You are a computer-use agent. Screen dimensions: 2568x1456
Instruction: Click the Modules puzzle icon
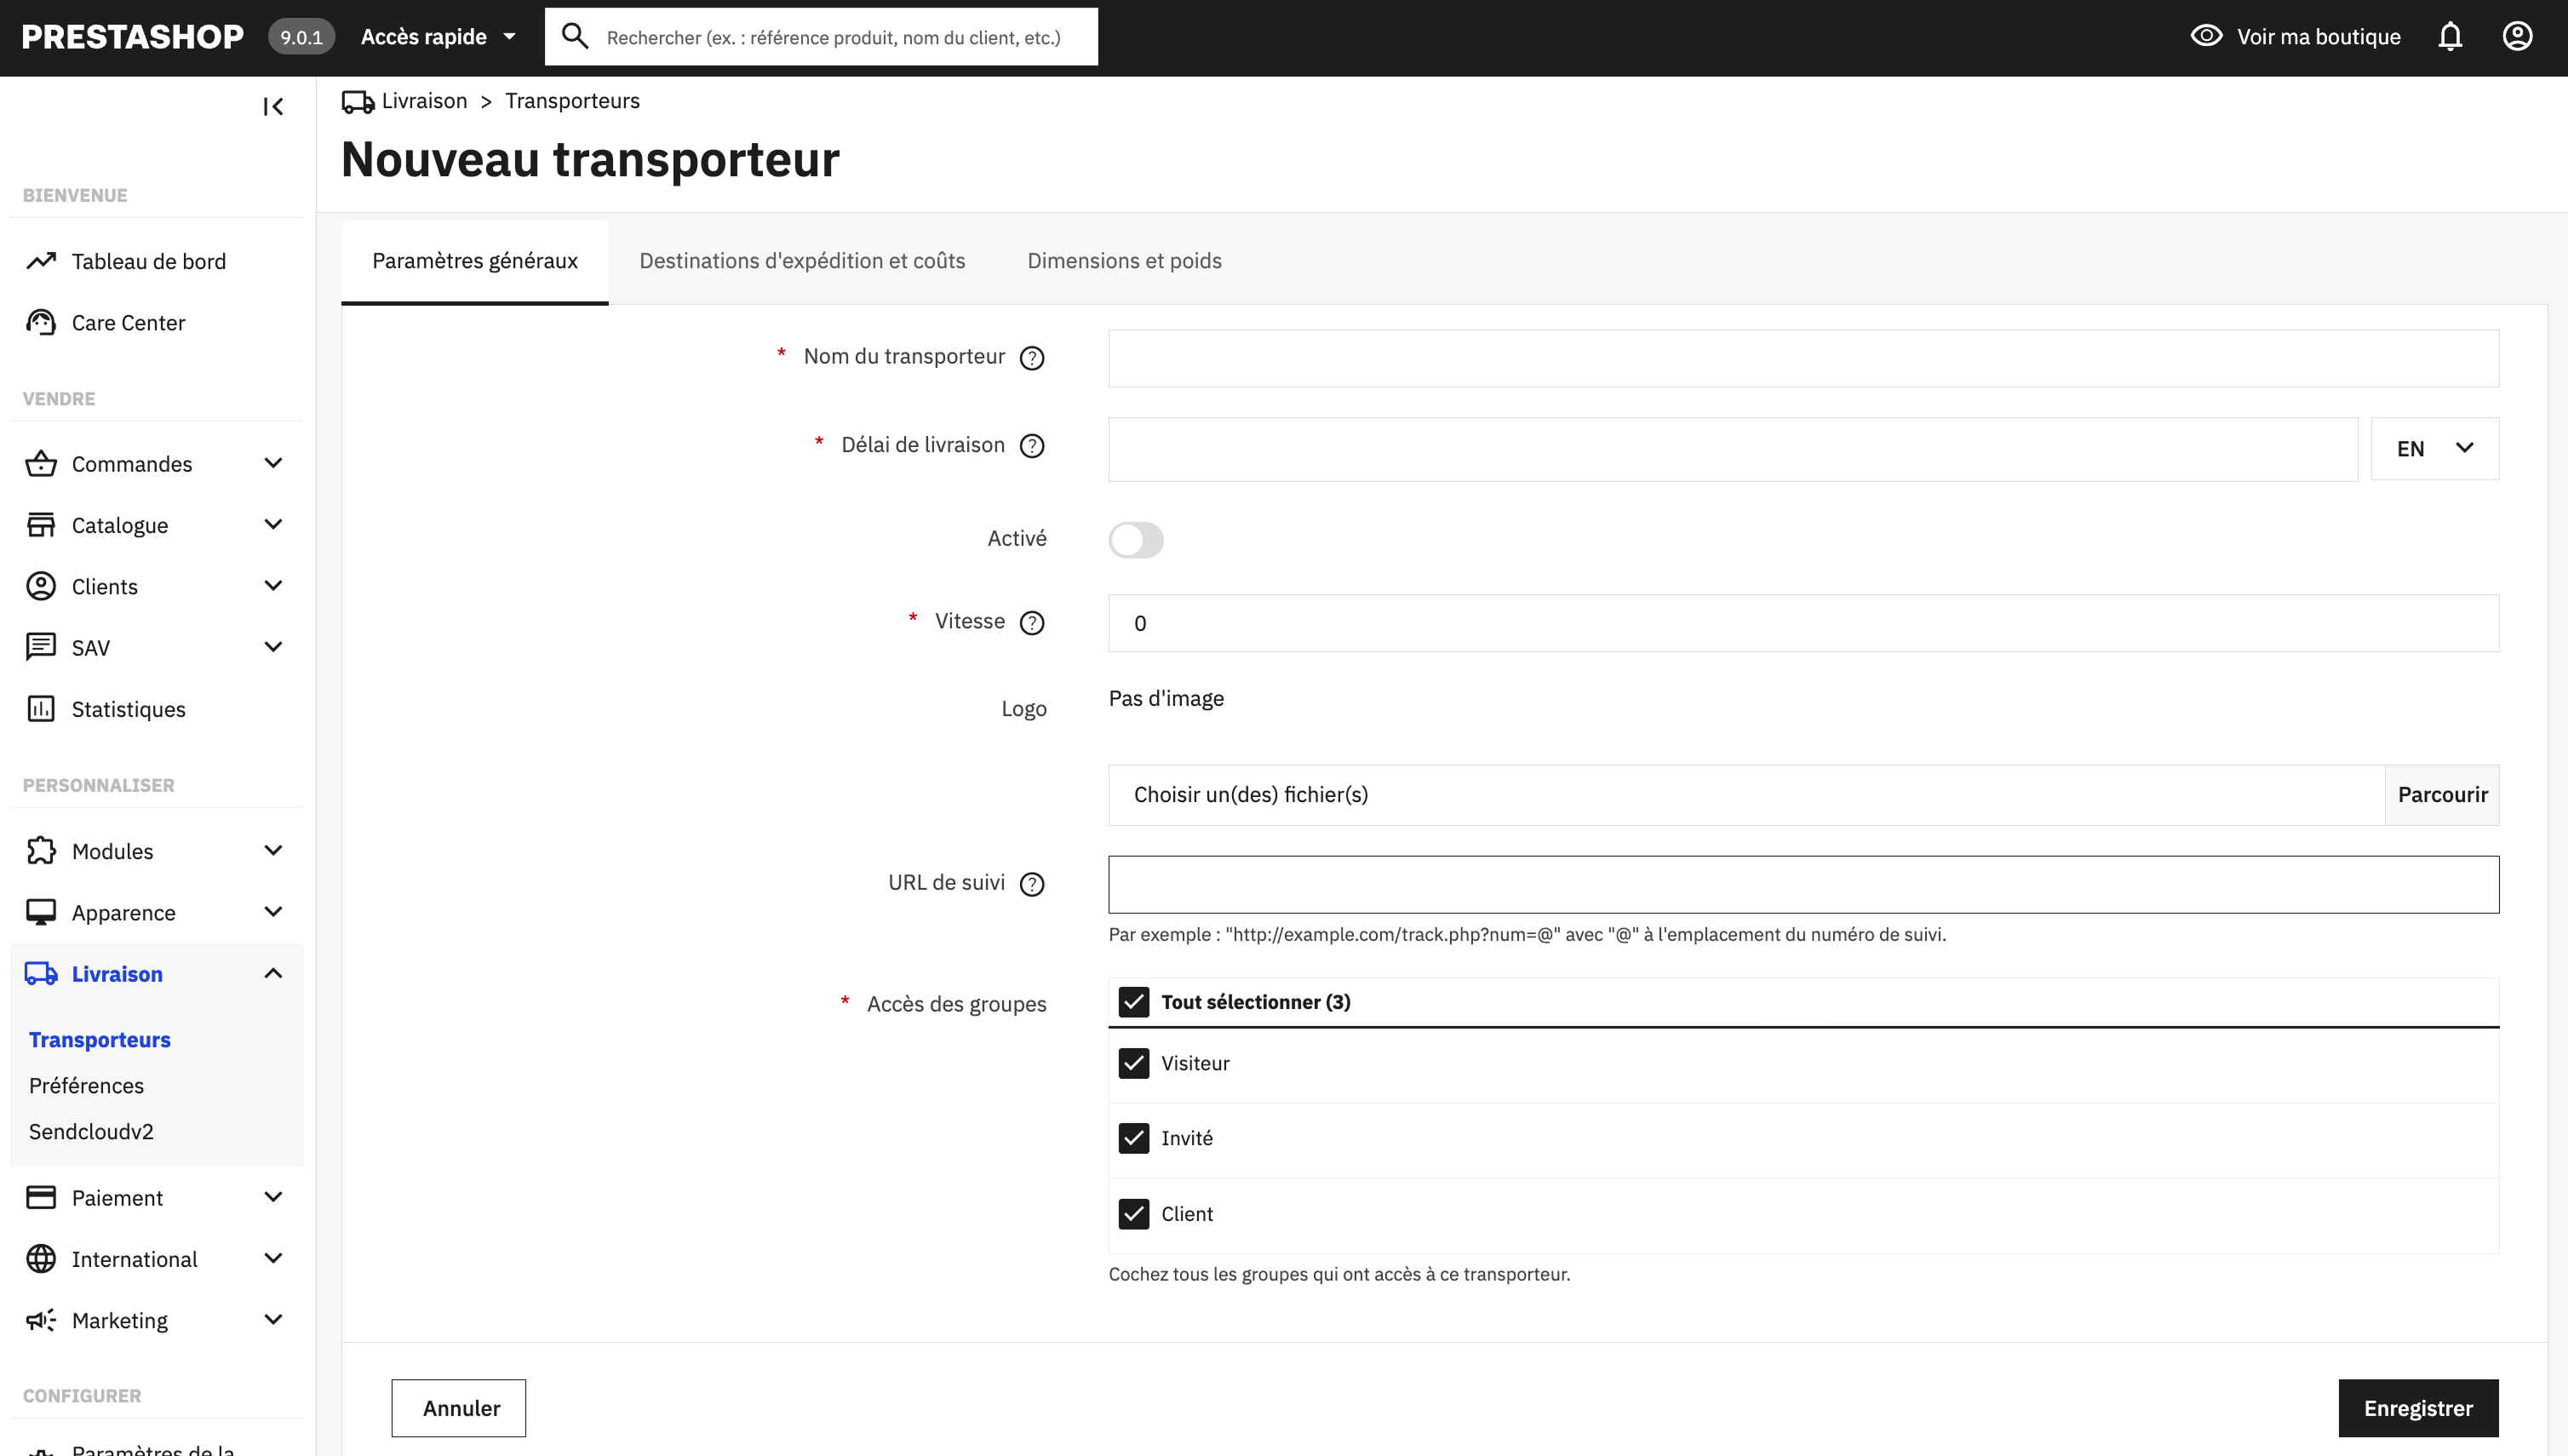(41, 851)
